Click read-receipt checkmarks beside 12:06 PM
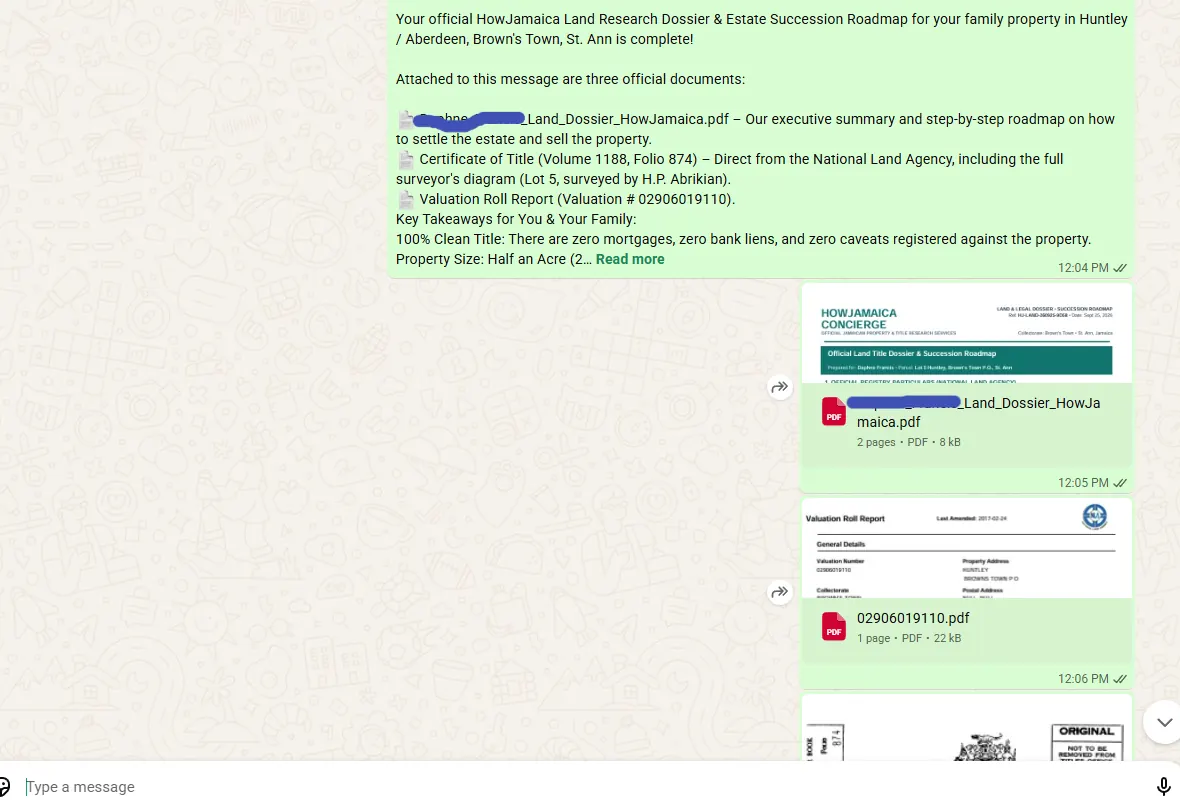Viewport: 1180px width, 800px height. point(1121,679)
